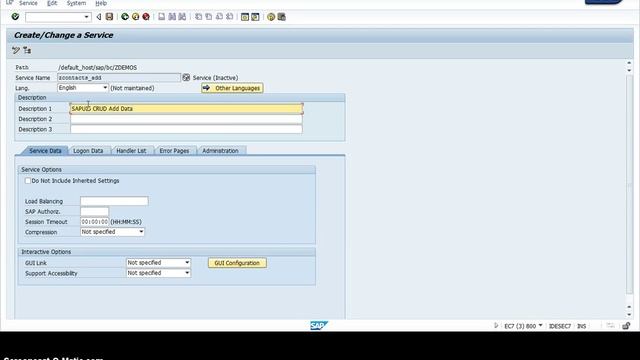This screenshot has height=360, width=640.
Task: Click the Service Name input field
Action: click(119, 78)
